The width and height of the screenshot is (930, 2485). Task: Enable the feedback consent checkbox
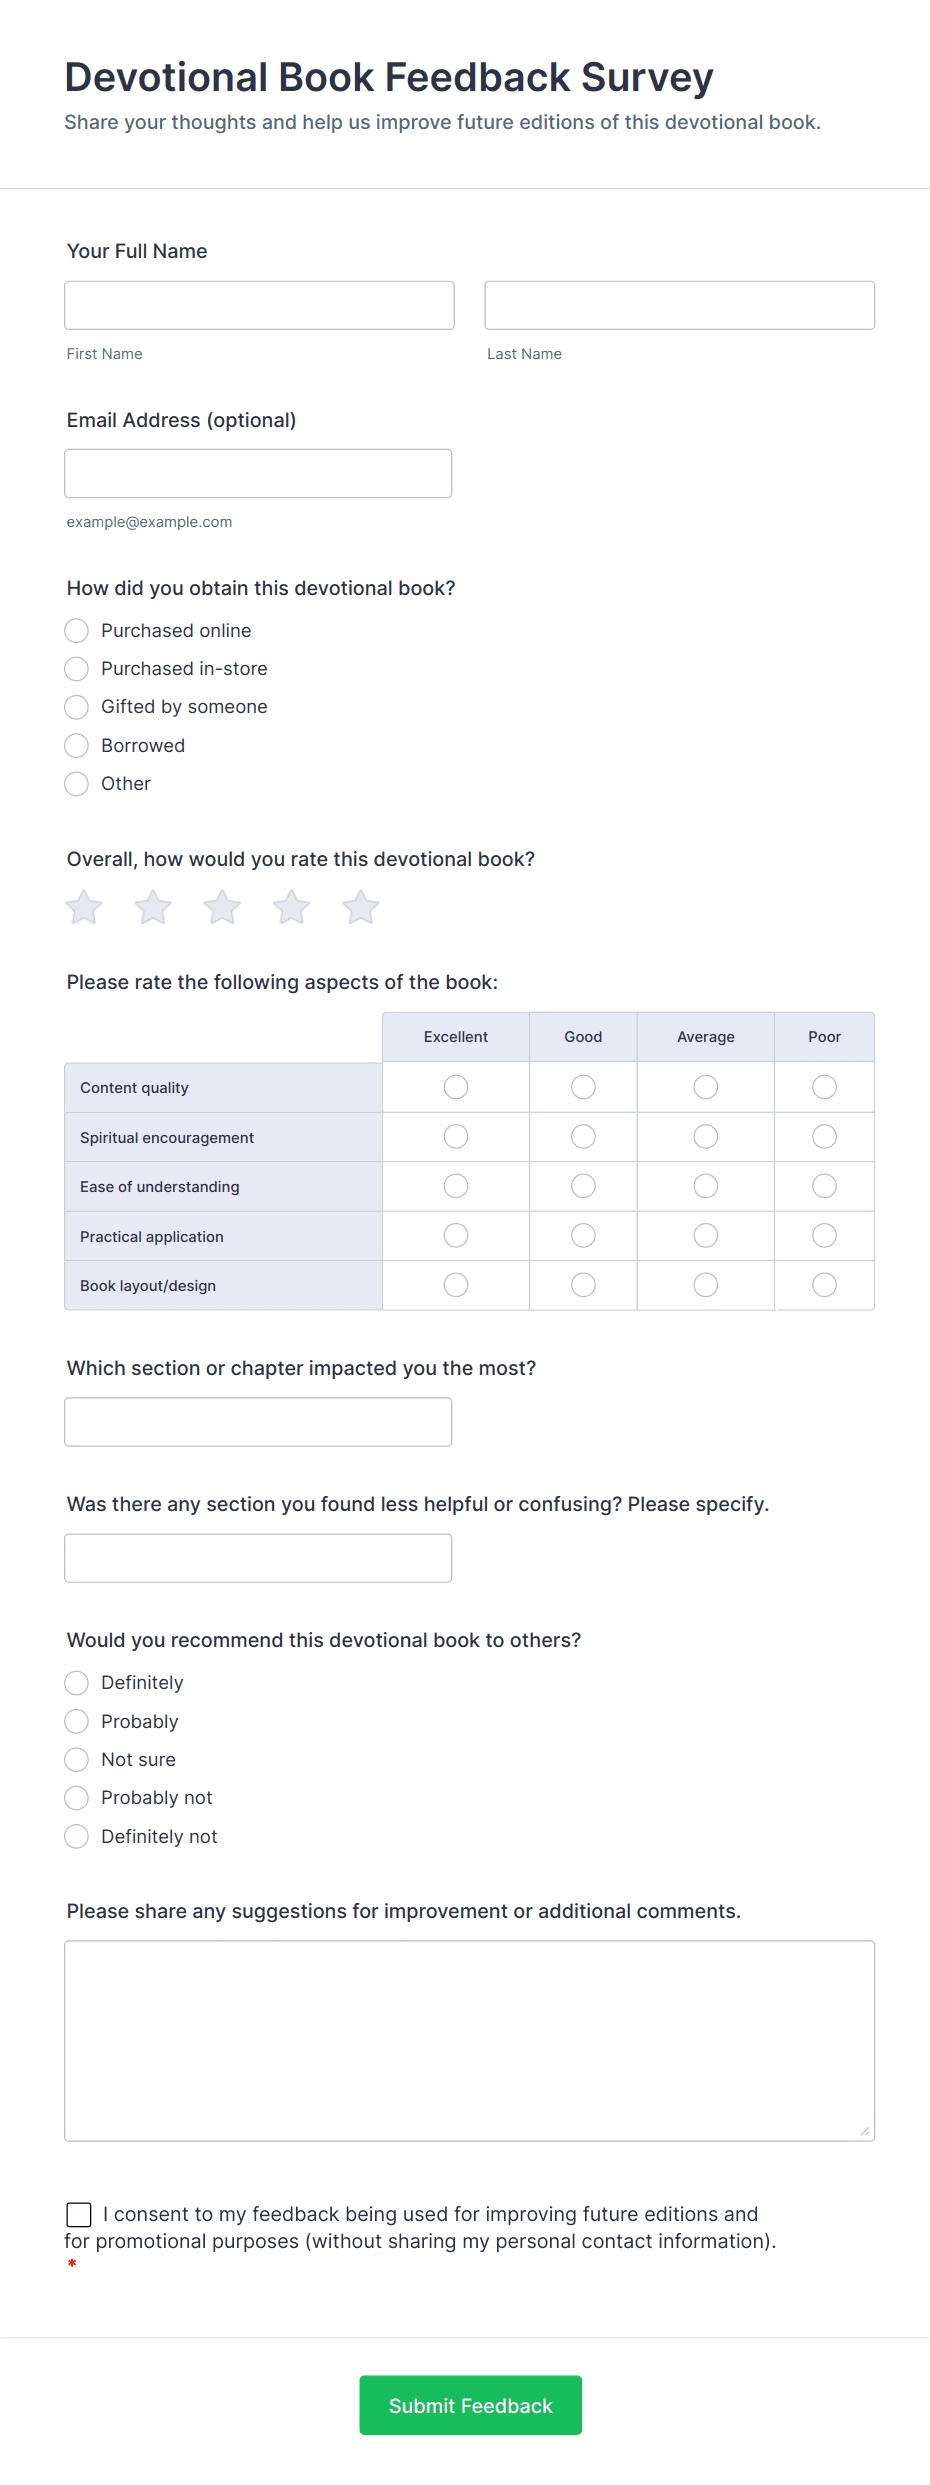pyautogui.click(x=79, y=2214)
